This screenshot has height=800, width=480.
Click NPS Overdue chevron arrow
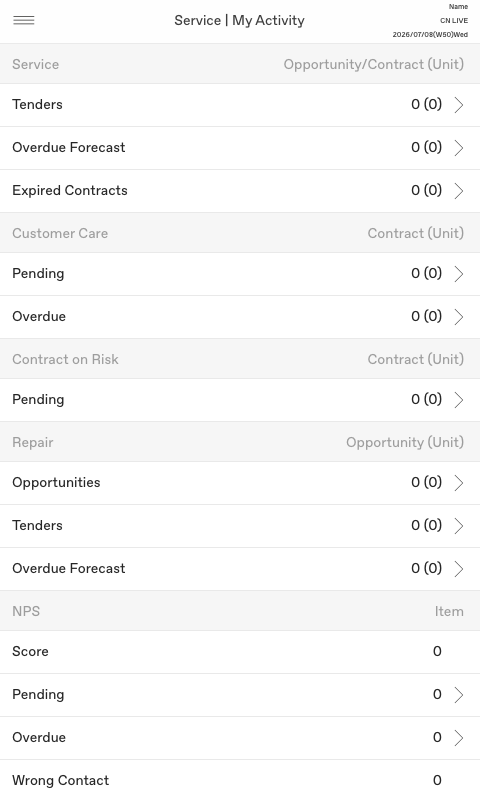coord(459,738)
